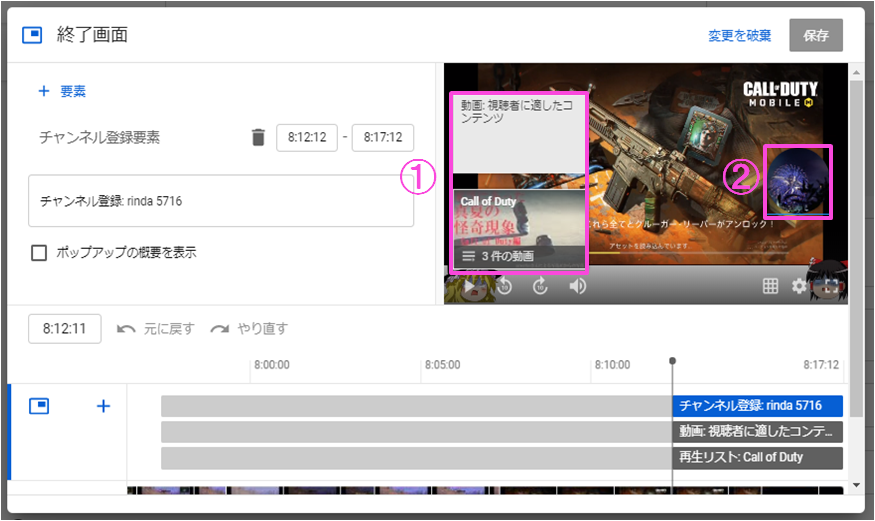Screen dimensions: 875x521
Task: Select the 動画: 視聴者に適したコンテ timeline bar
Action: [x=757, y=431]
